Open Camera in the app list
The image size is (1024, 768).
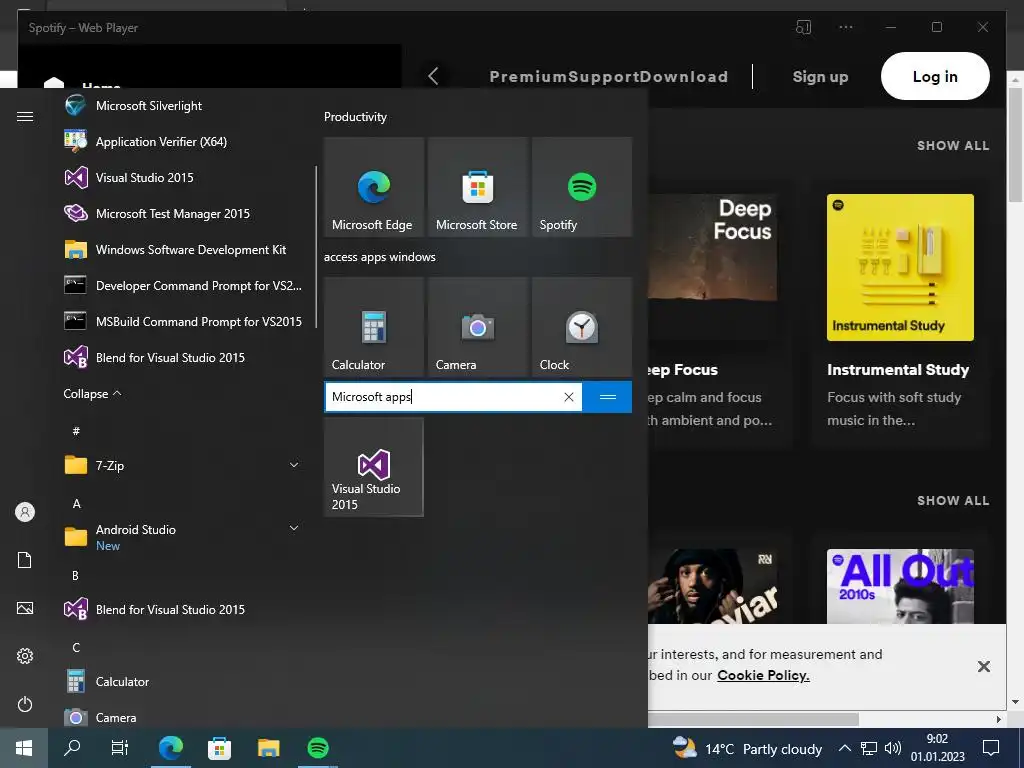tap(183, 717)
